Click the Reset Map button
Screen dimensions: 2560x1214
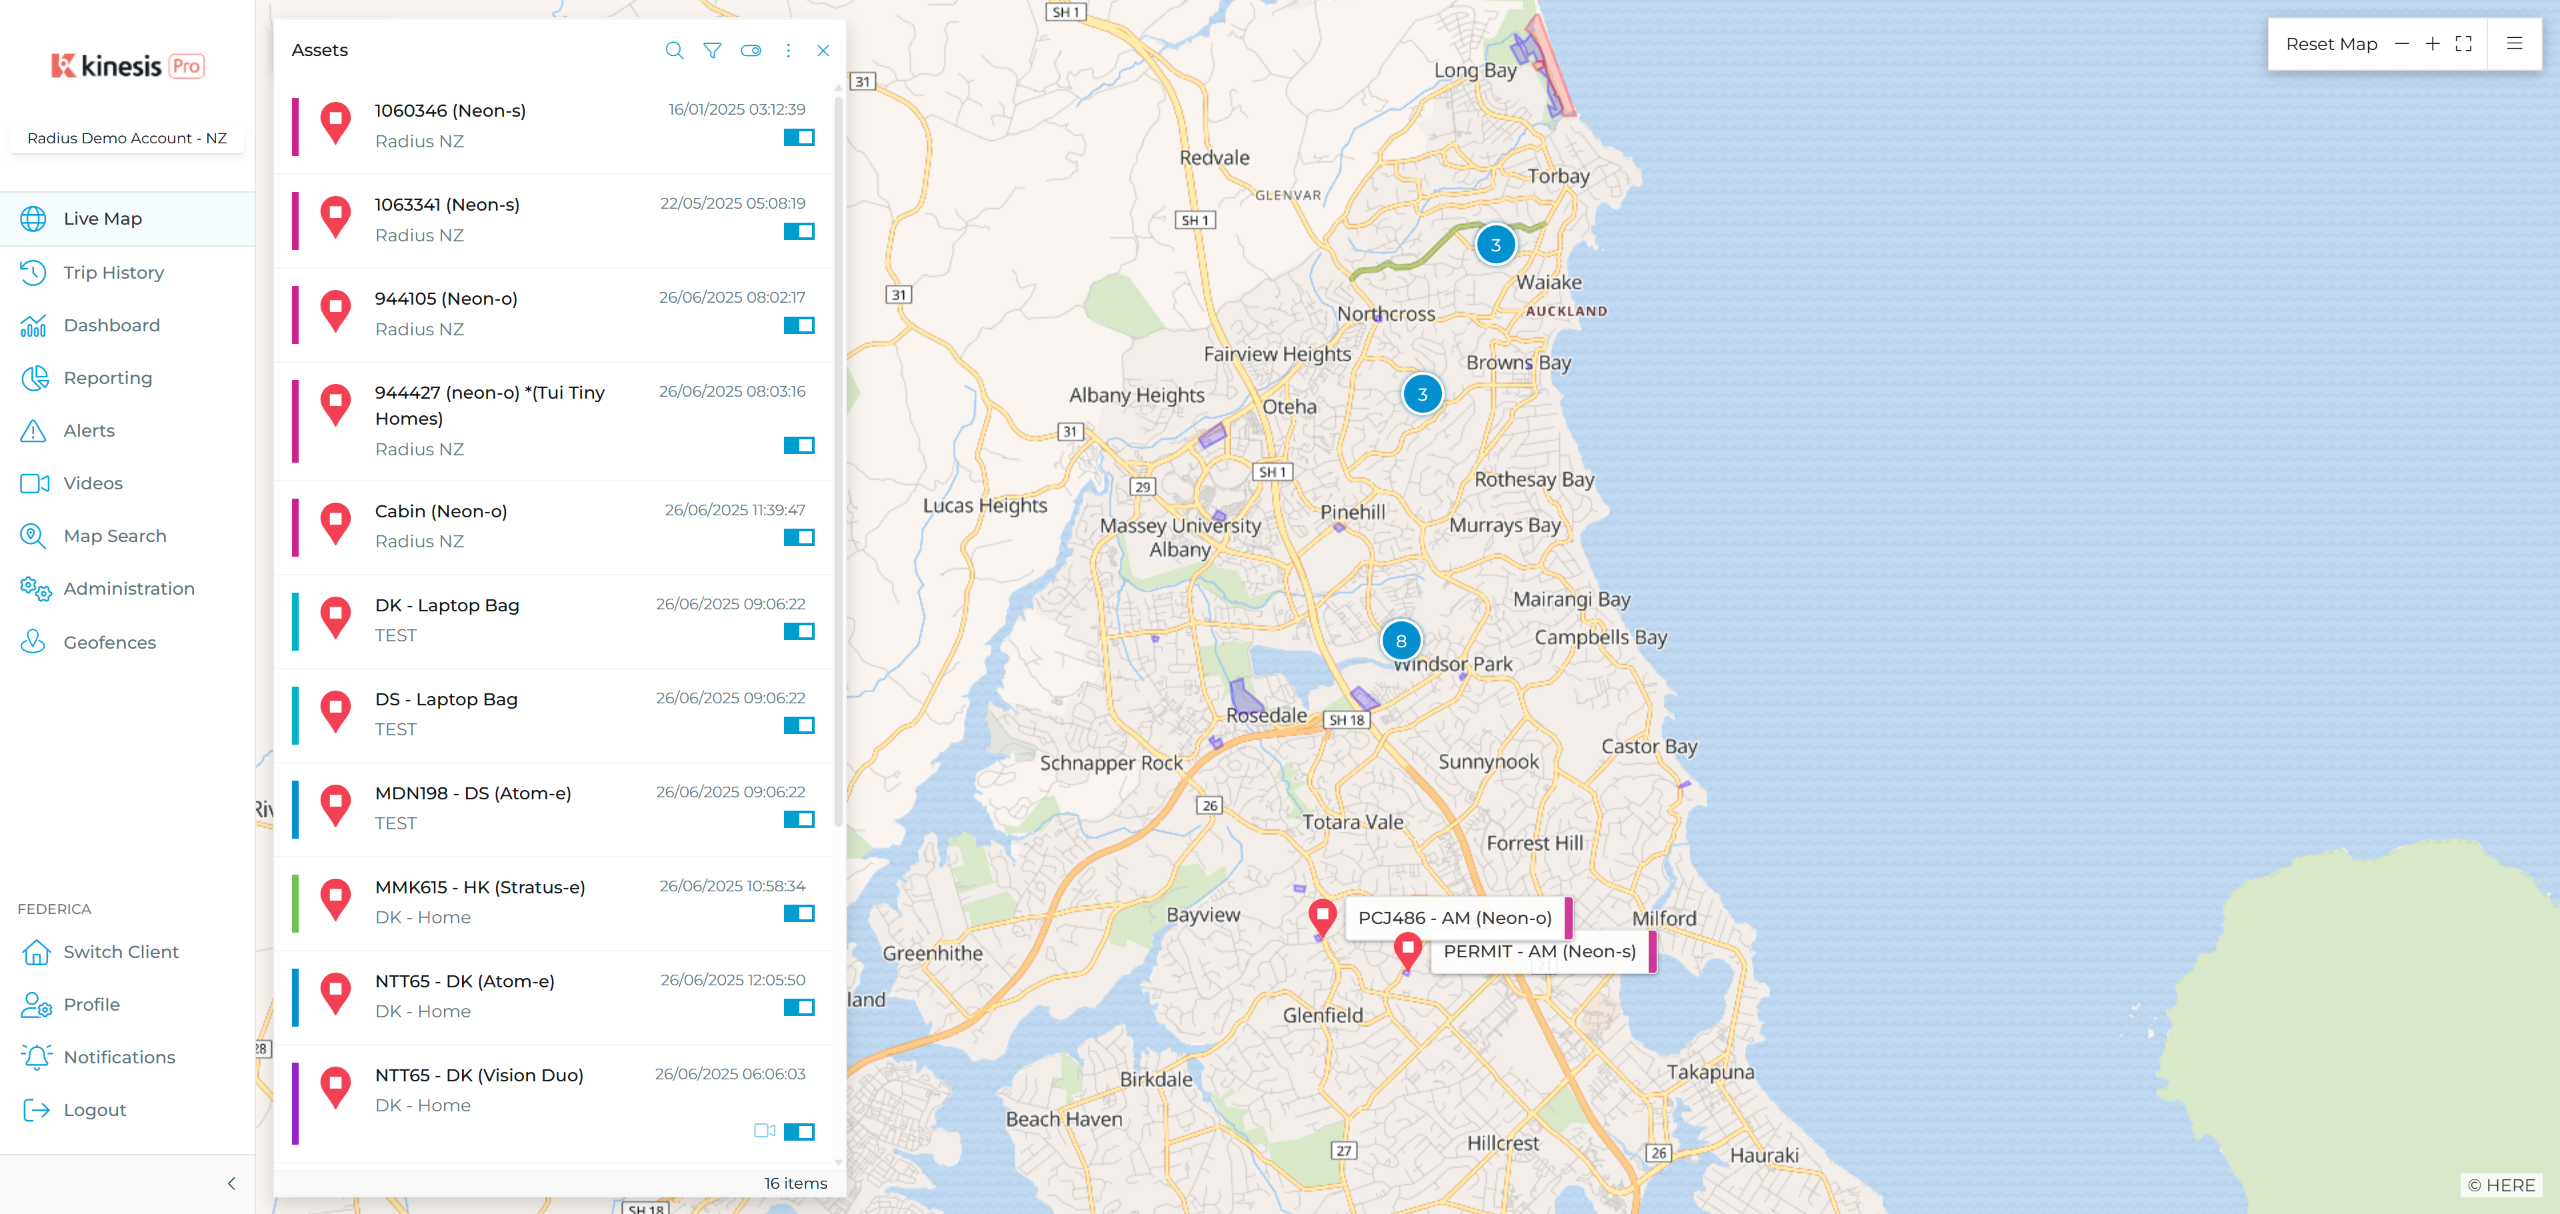2331,44
